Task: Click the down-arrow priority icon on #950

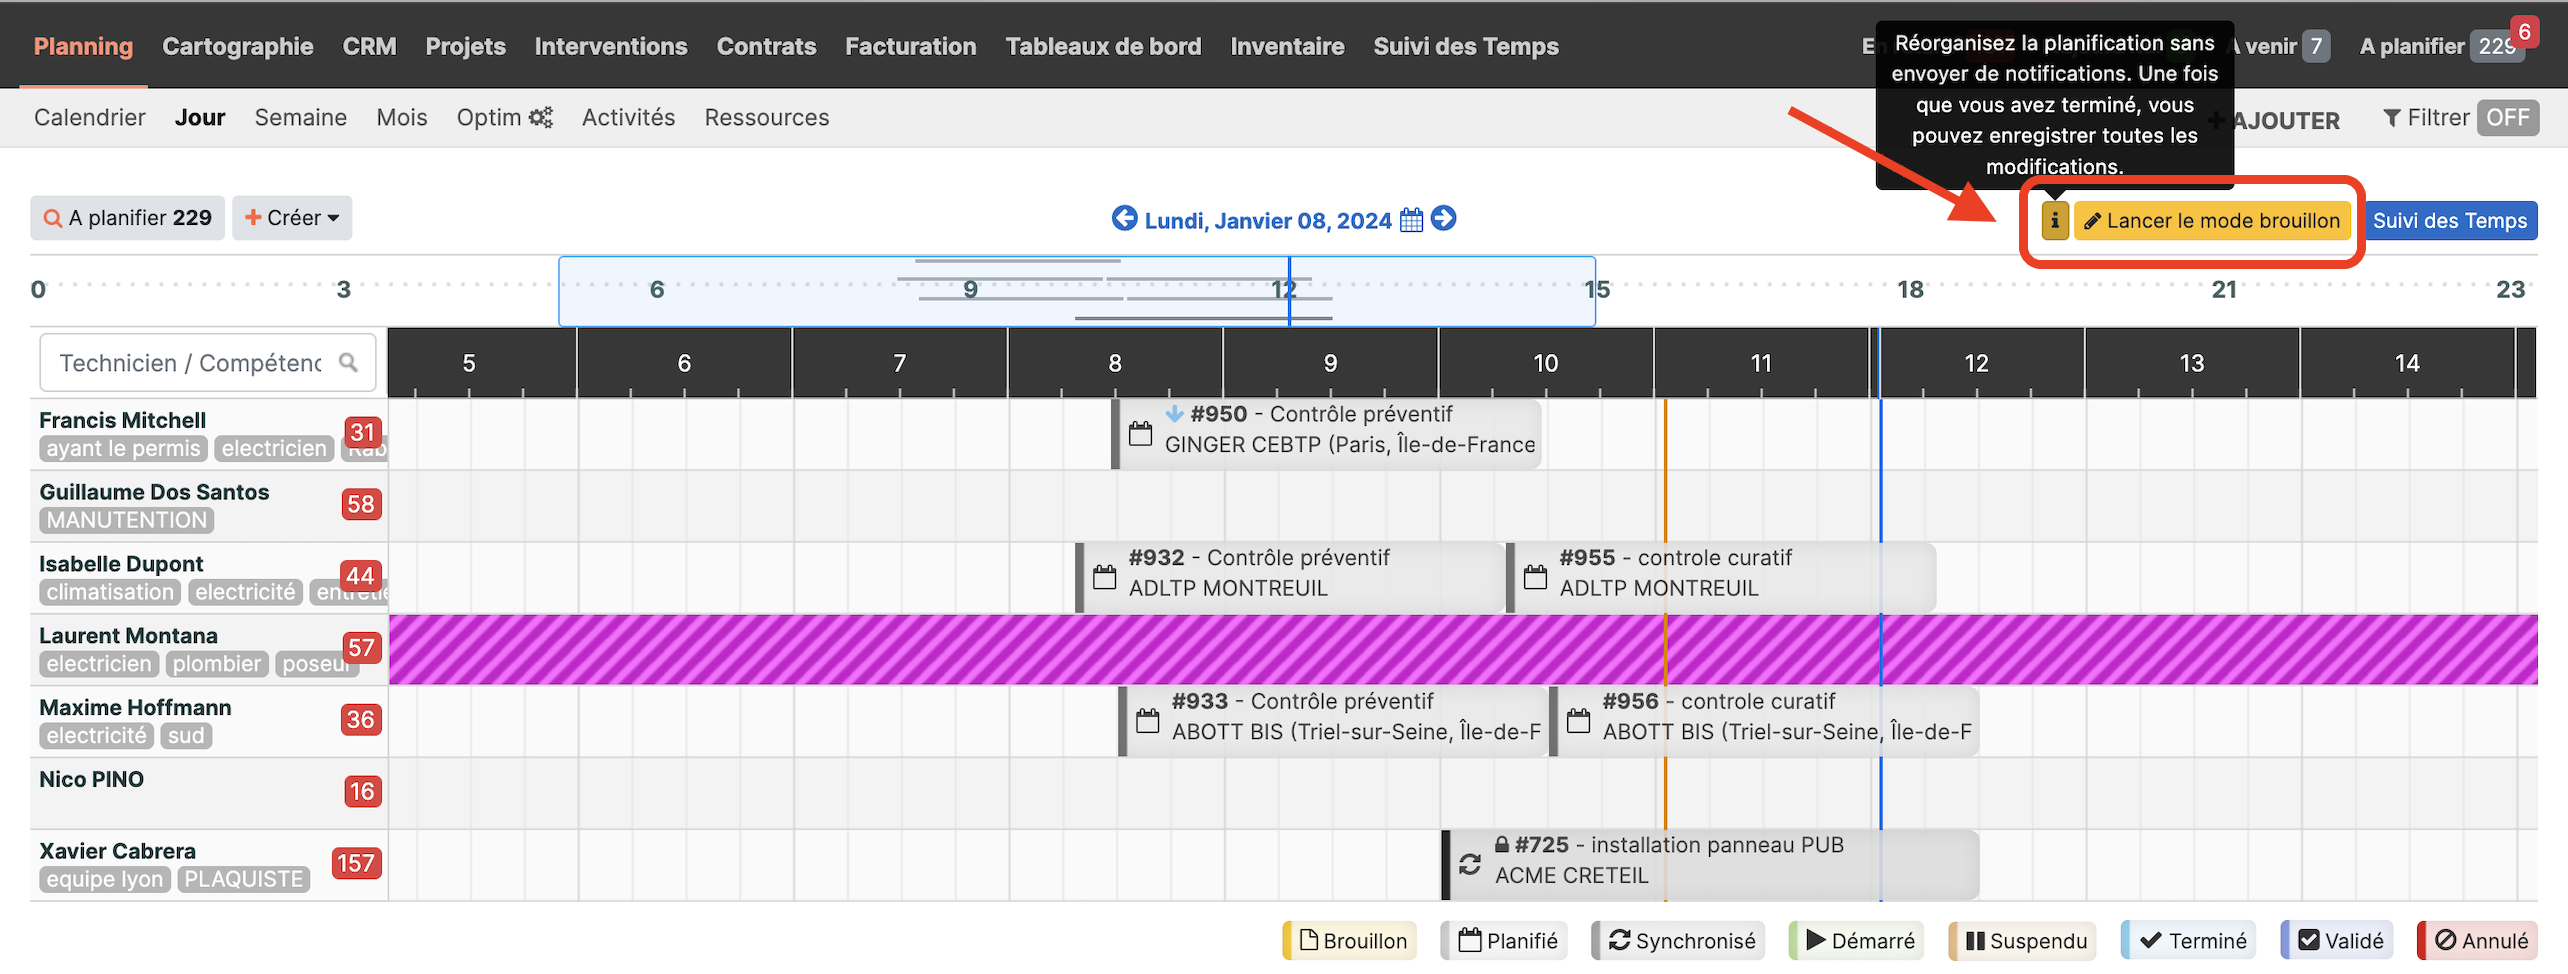Action: (x=1174, y=413)
